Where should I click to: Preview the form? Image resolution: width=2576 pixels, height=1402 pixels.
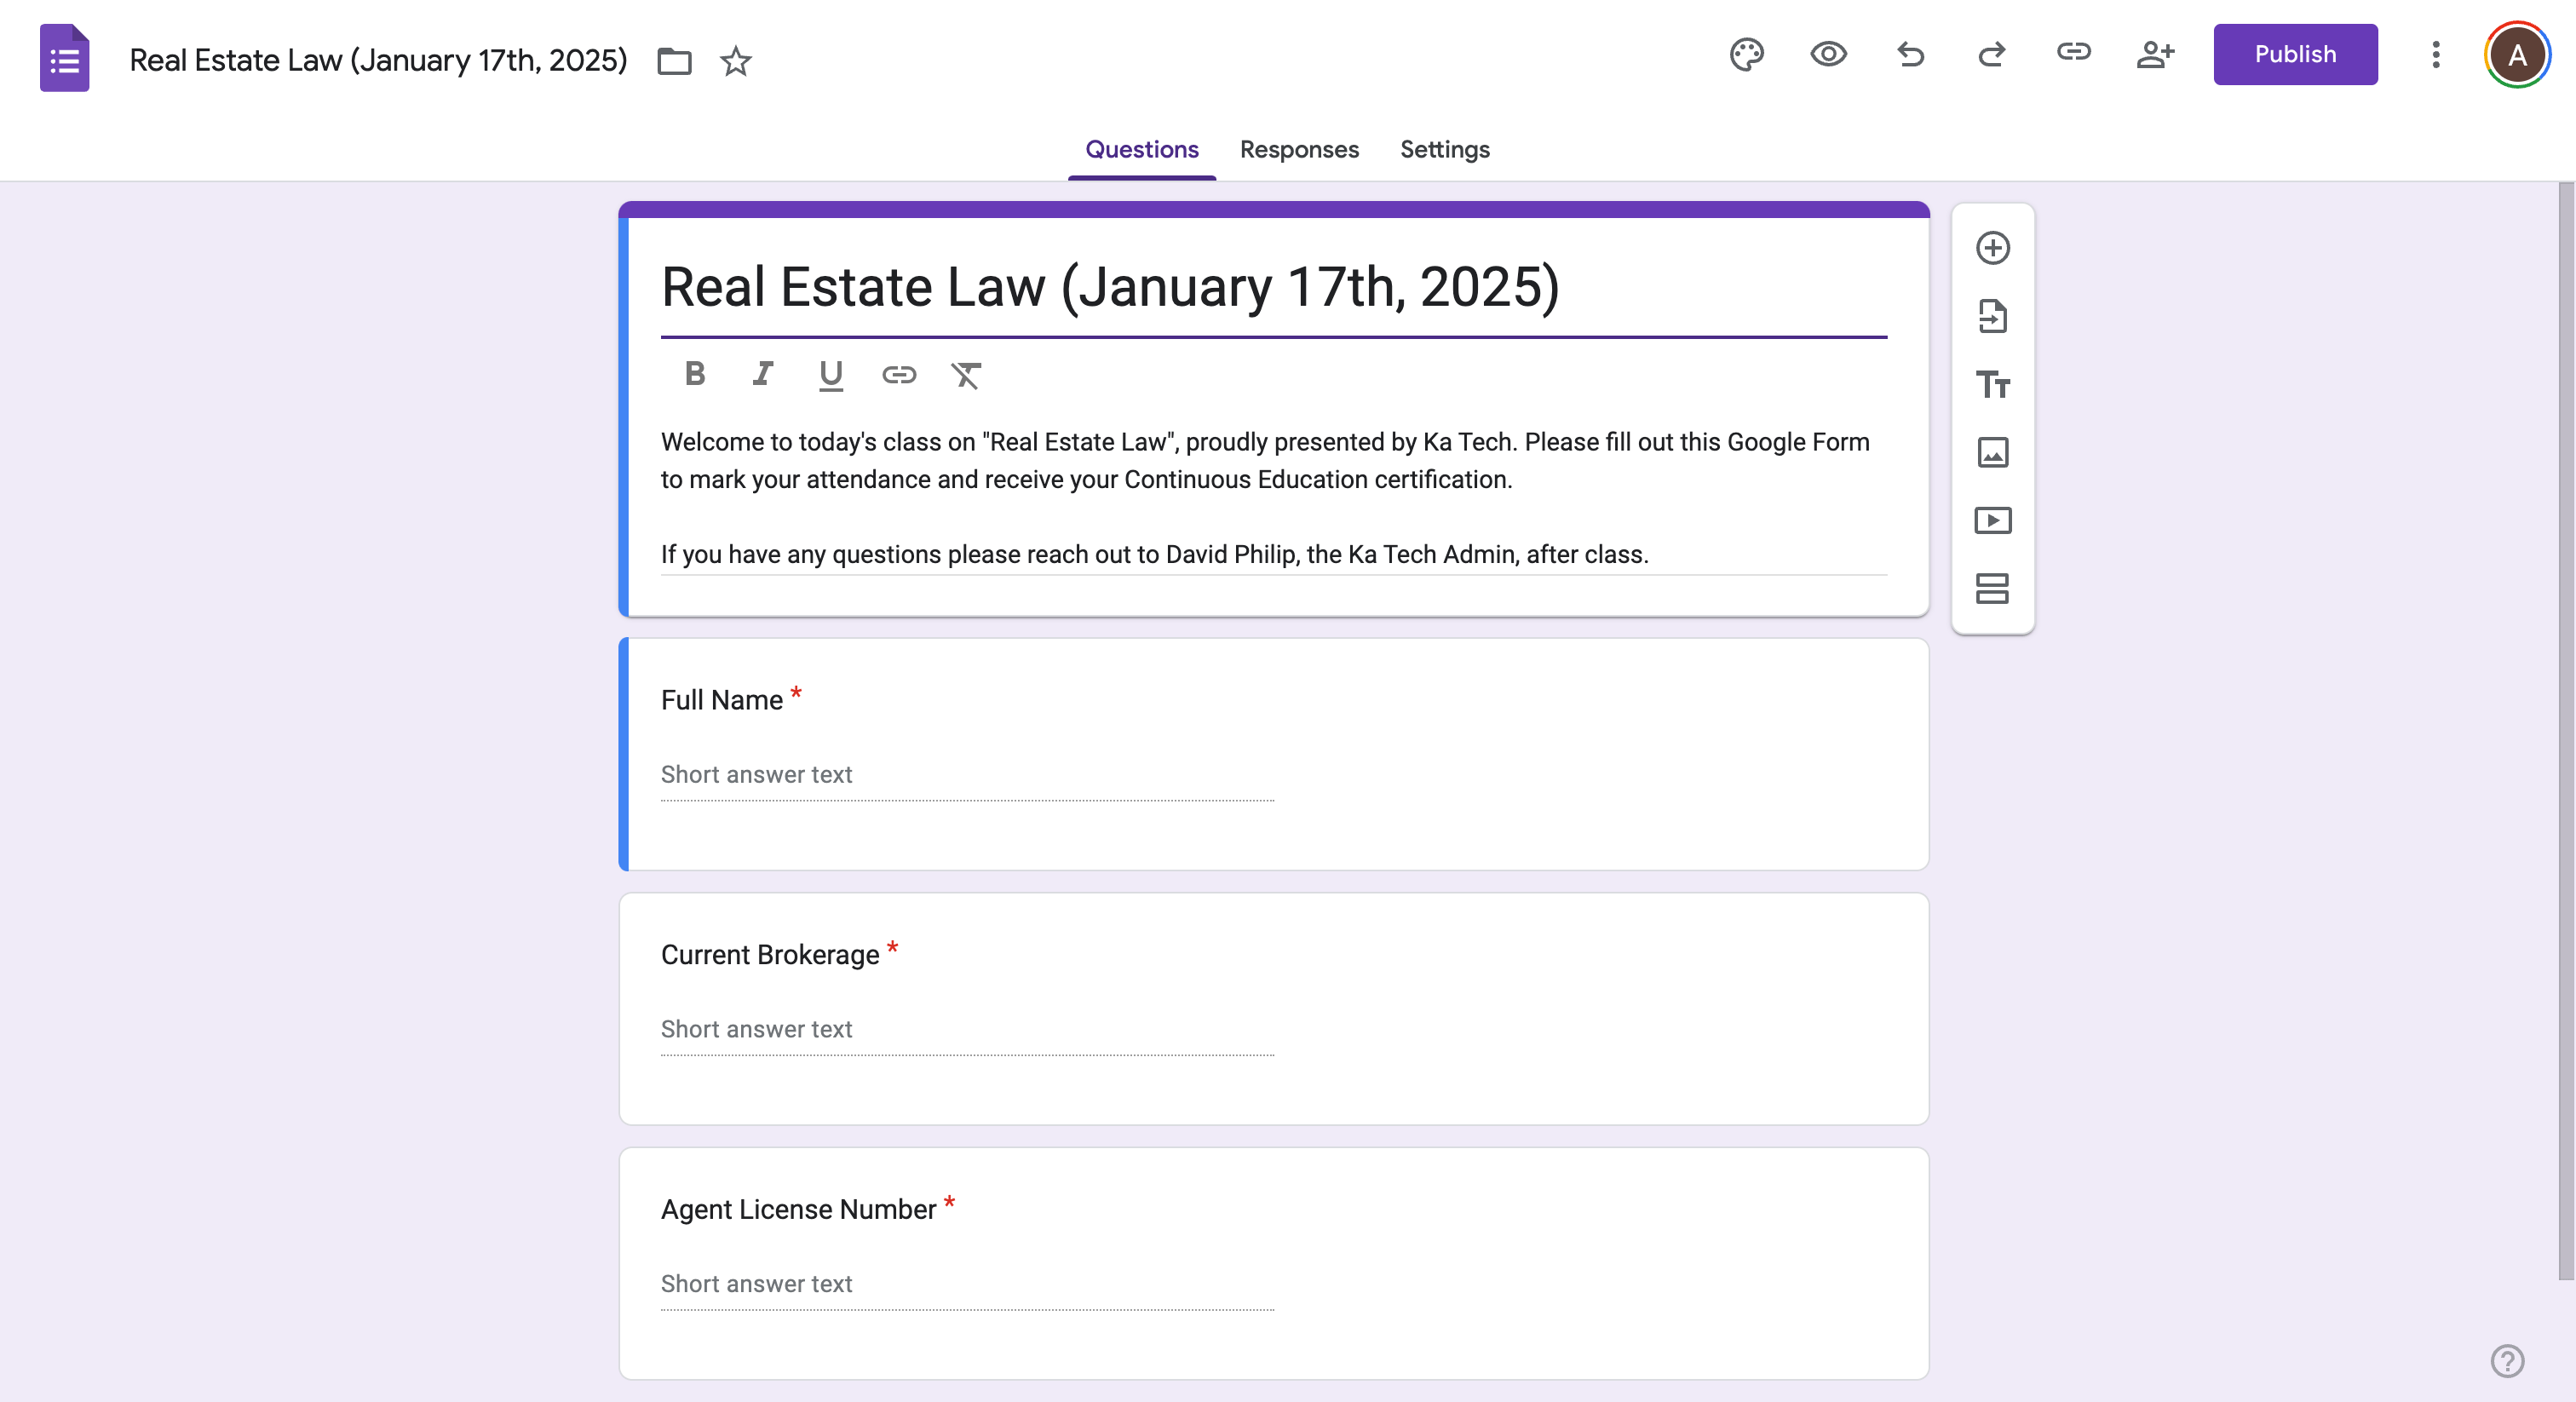point(1828,55)
